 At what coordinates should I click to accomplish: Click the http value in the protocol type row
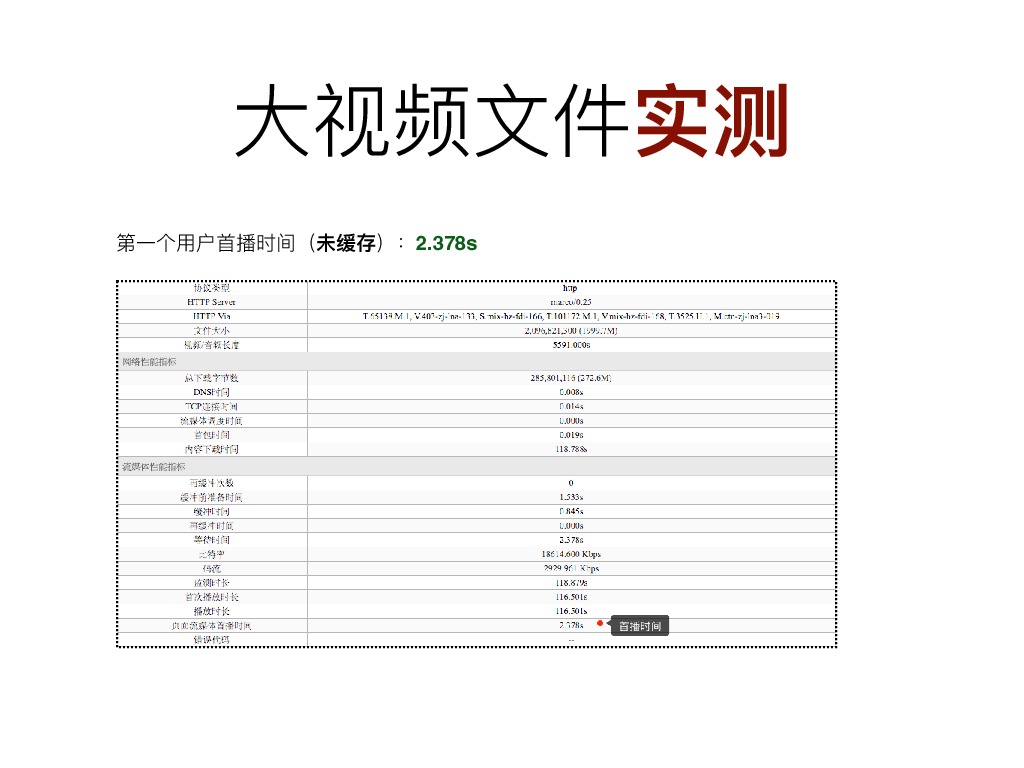tap(570, 288)
